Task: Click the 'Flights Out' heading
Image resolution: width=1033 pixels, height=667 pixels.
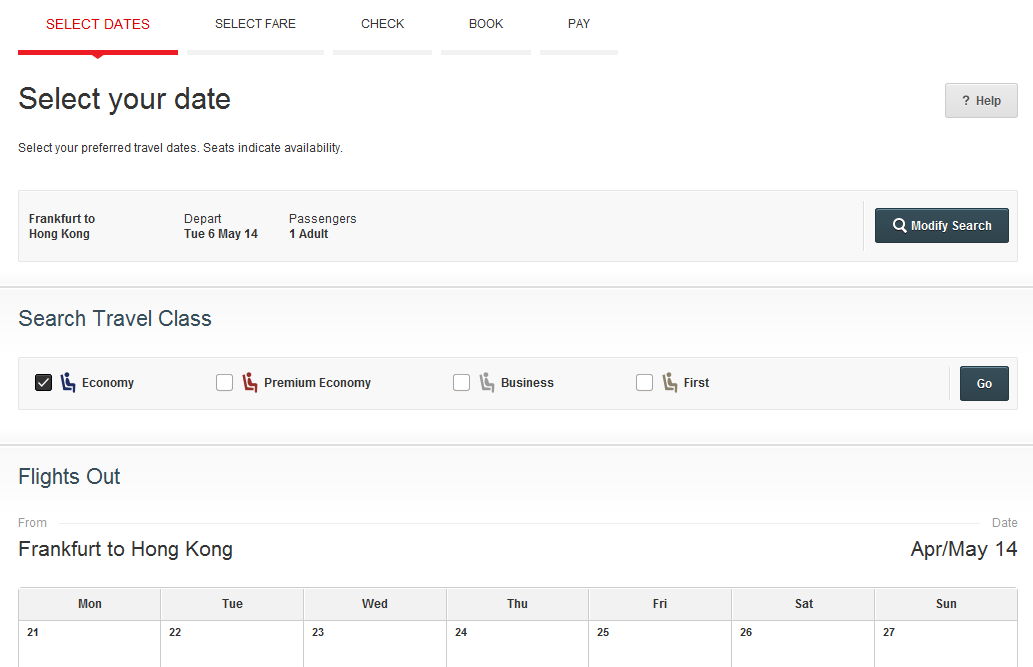Action: click(x=69, y=477)
